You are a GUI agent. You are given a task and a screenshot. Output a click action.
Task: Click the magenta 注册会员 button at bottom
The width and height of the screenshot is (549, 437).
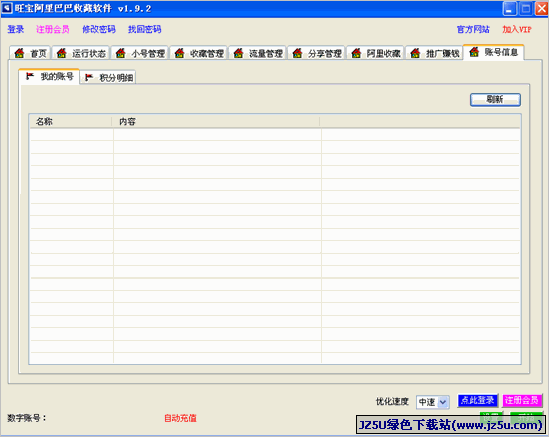click(x=522, y=400)
